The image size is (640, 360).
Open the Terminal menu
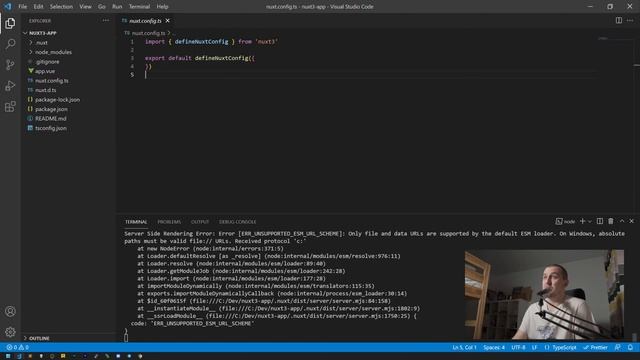(139, 7)
